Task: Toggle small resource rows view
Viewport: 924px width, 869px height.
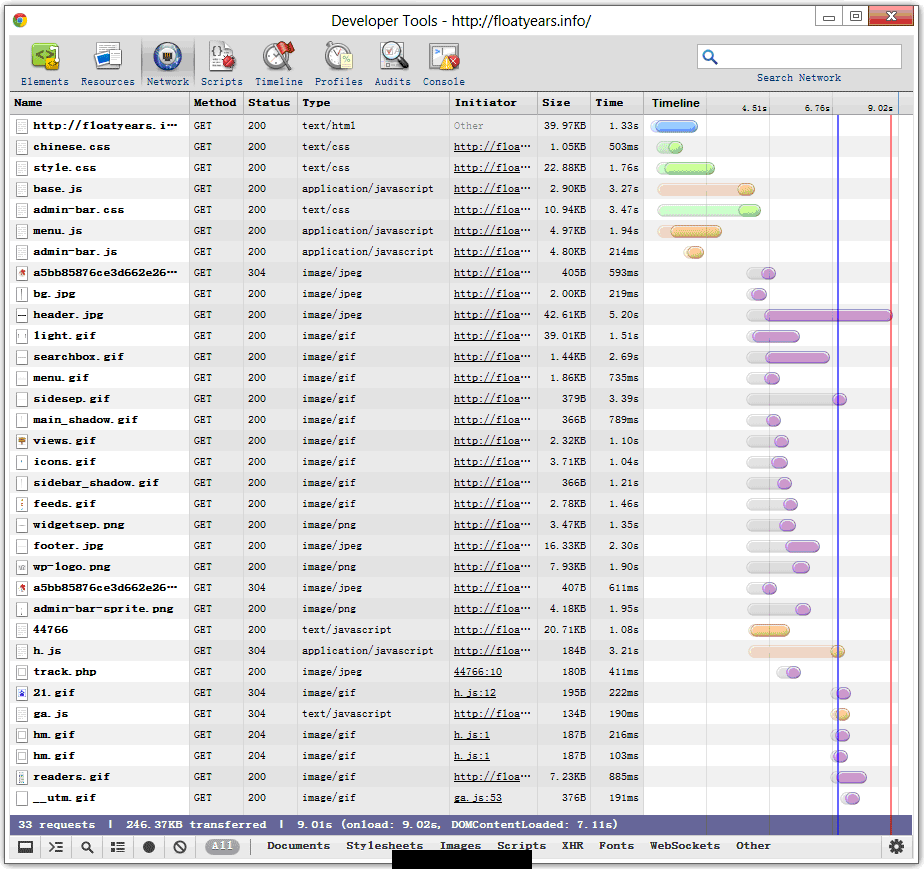Action: (118, 847)
